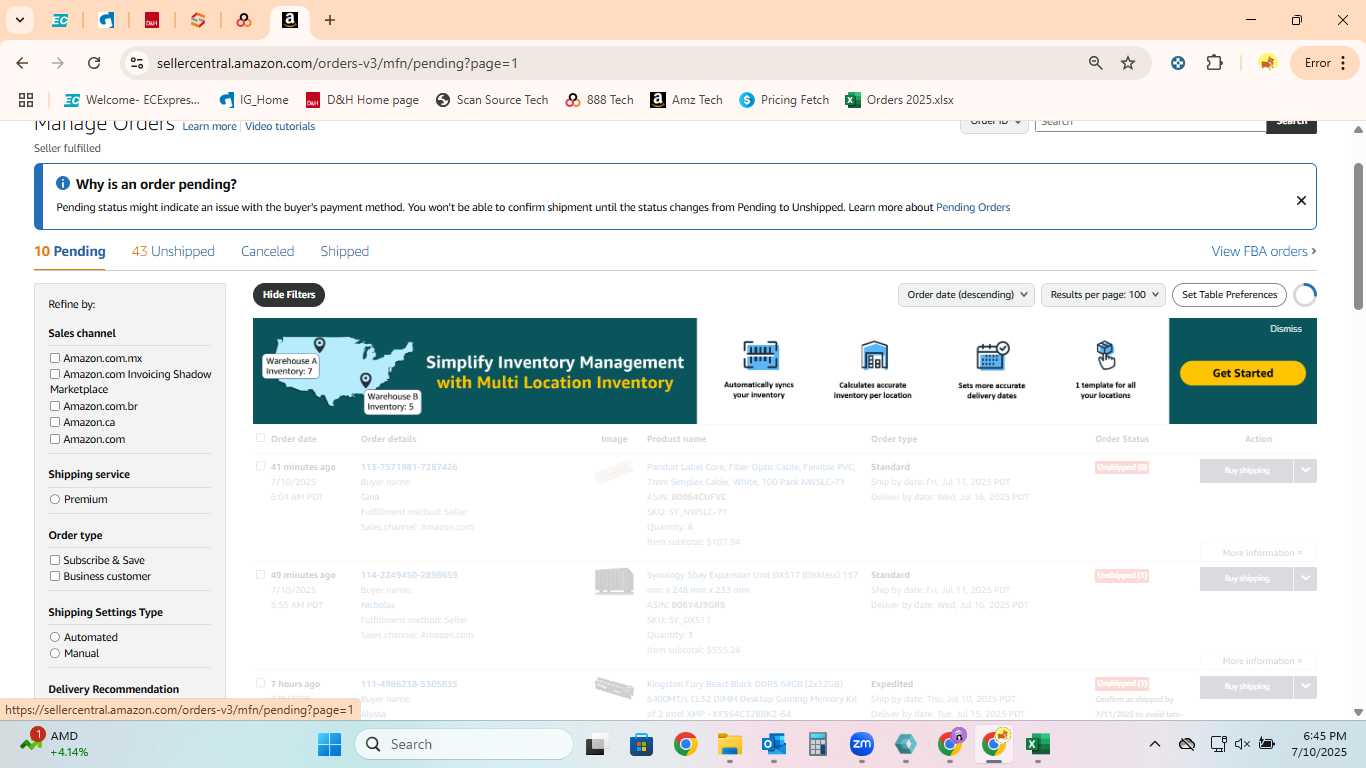Open Calculator from the taskbar
The image size is (1366, 768).
818,744
